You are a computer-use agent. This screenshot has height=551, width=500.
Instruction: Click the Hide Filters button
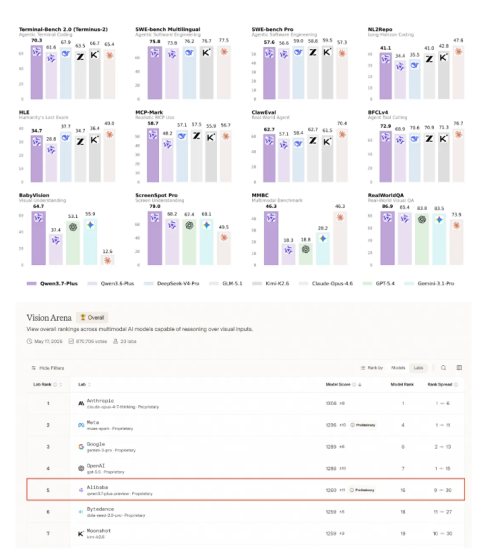pyautogui.click(x=48, y=368)
